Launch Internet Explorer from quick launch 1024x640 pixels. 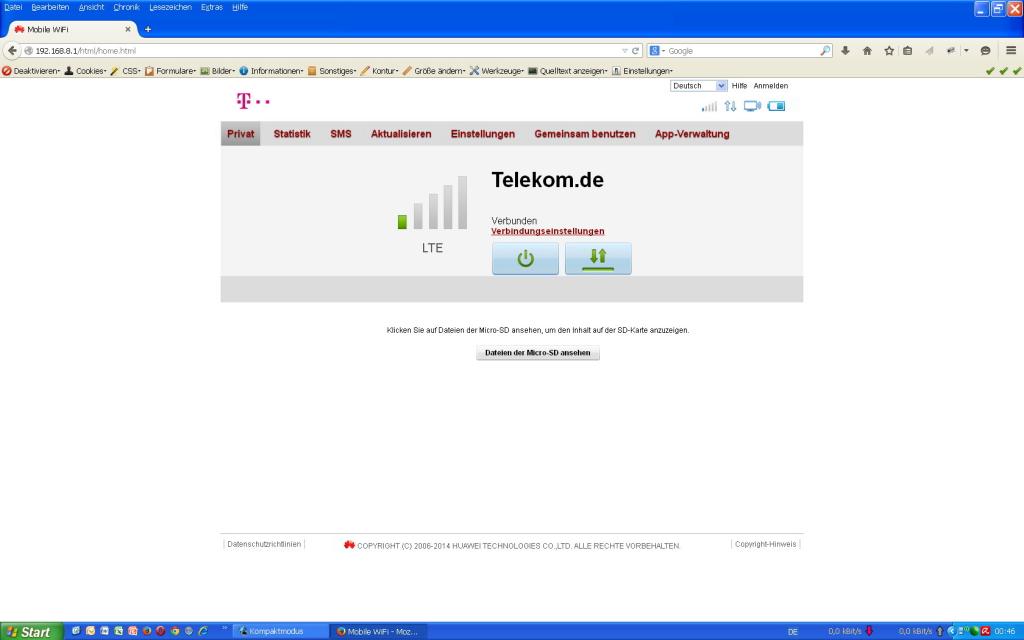[x=203, y=631]
